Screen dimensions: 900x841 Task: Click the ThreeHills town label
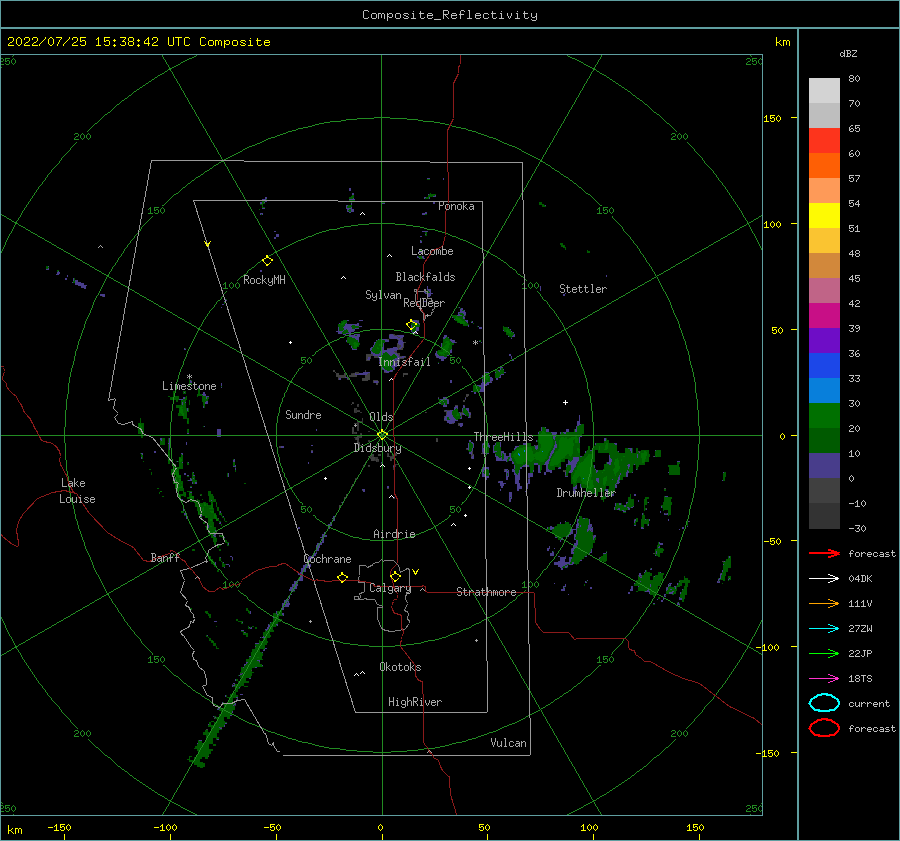click(503, 437)
